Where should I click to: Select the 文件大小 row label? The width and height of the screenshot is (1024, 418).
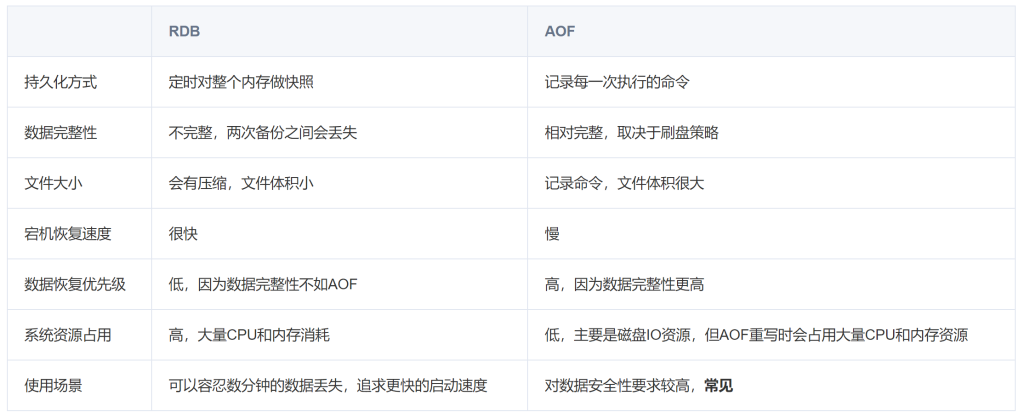[x=53, y=183]
